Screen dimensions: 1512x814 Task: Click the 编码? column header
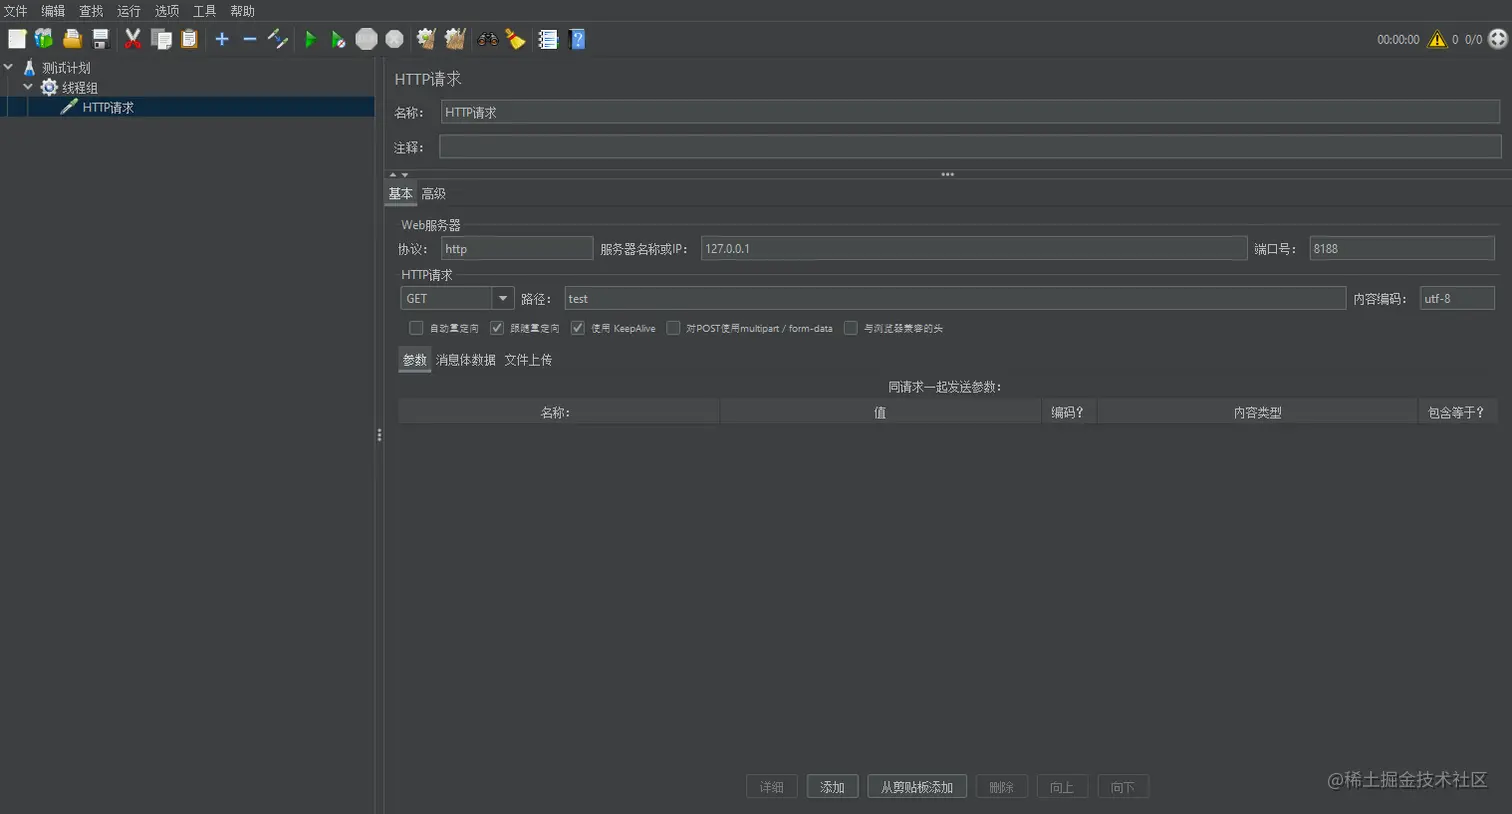pos(1068,412)
